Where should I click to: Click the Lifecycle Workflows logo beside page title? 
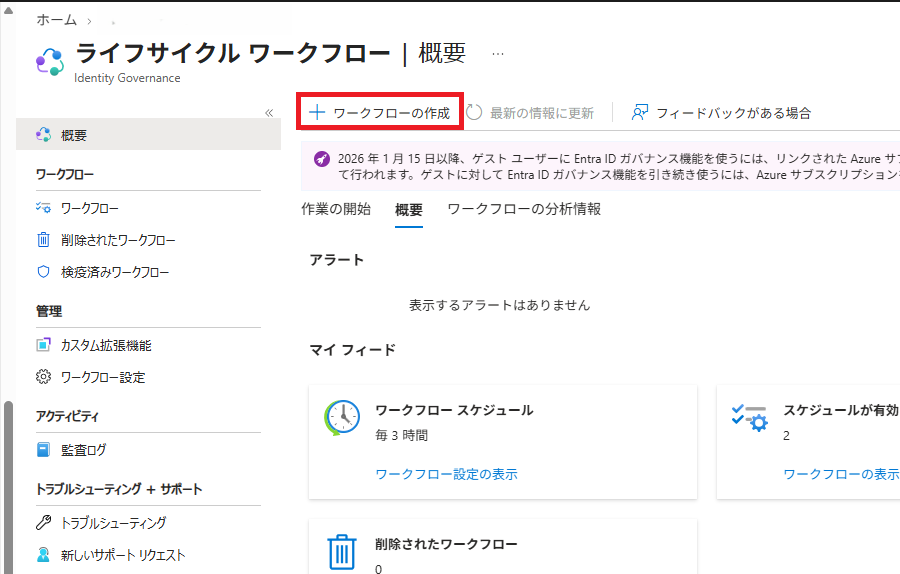pyautogui.click(x=51, y=62)
